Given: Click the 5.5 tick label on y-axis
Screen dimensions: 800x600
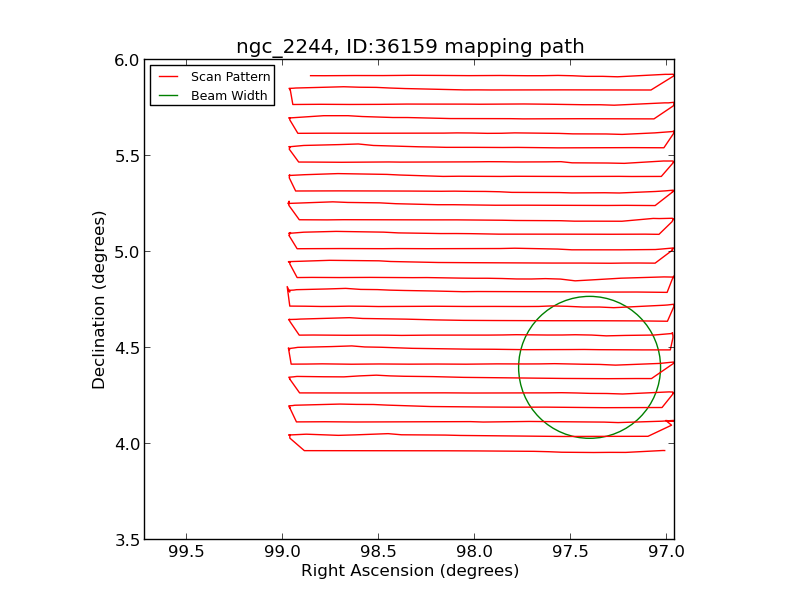Looking at the screenshot, I should (x=126, y=156).
